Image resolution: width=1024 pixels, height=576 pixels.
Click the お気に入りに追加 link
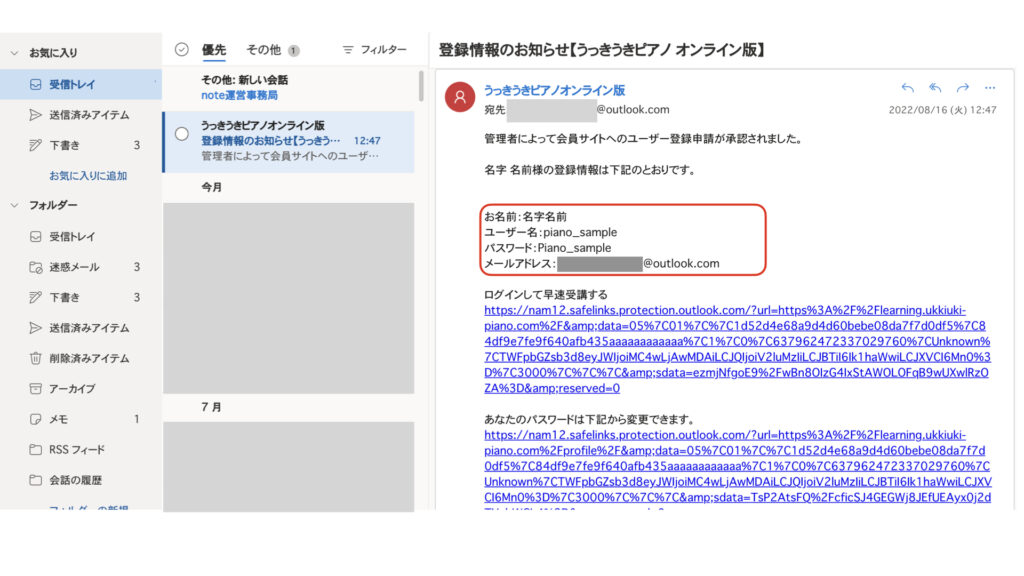point(88,175)
